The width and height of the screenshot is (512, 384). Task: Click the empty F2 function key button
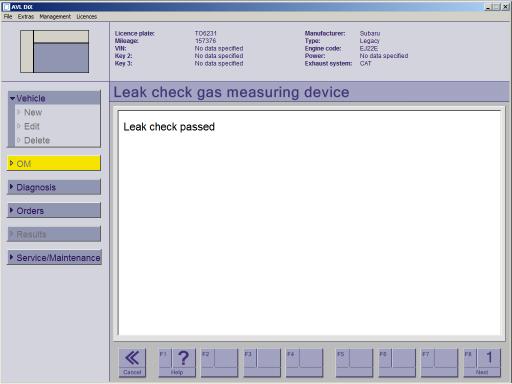coord(219,363)
